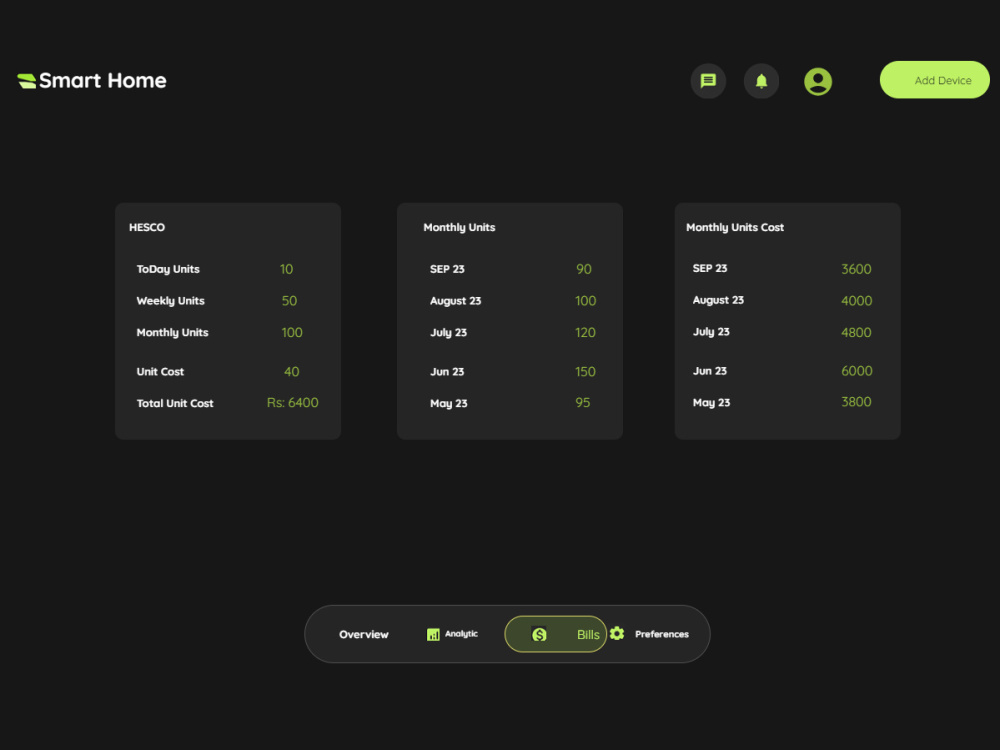Click SEP 23 in Monthly Units card
1000x750 pixels.
click(447, 269)
